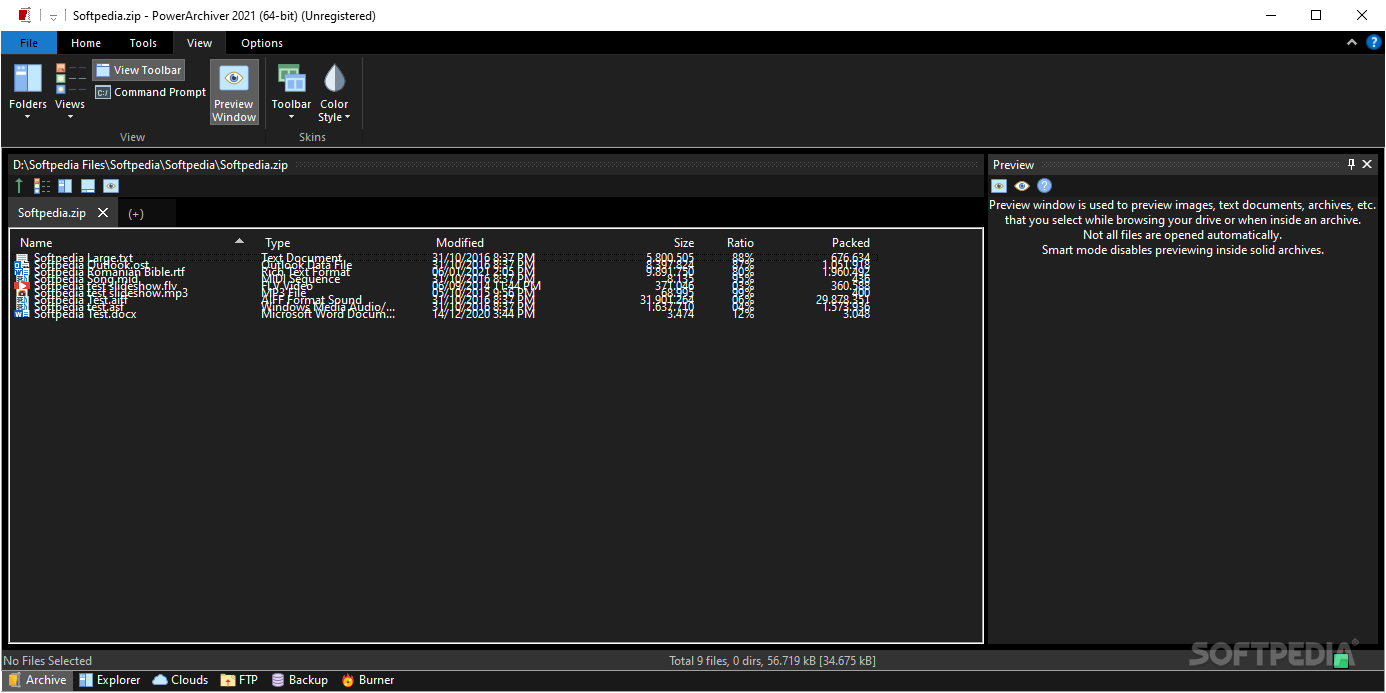Open the Toolbar skins dropdown
This screenshot has height=693, width=1386.
(x=291, y=91)
